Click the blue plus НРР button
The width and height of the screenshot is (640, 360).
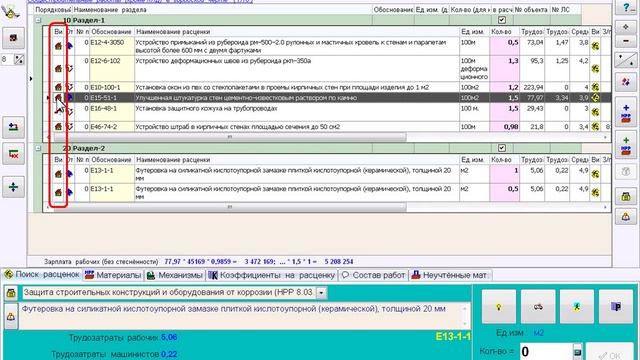[626, 113]
